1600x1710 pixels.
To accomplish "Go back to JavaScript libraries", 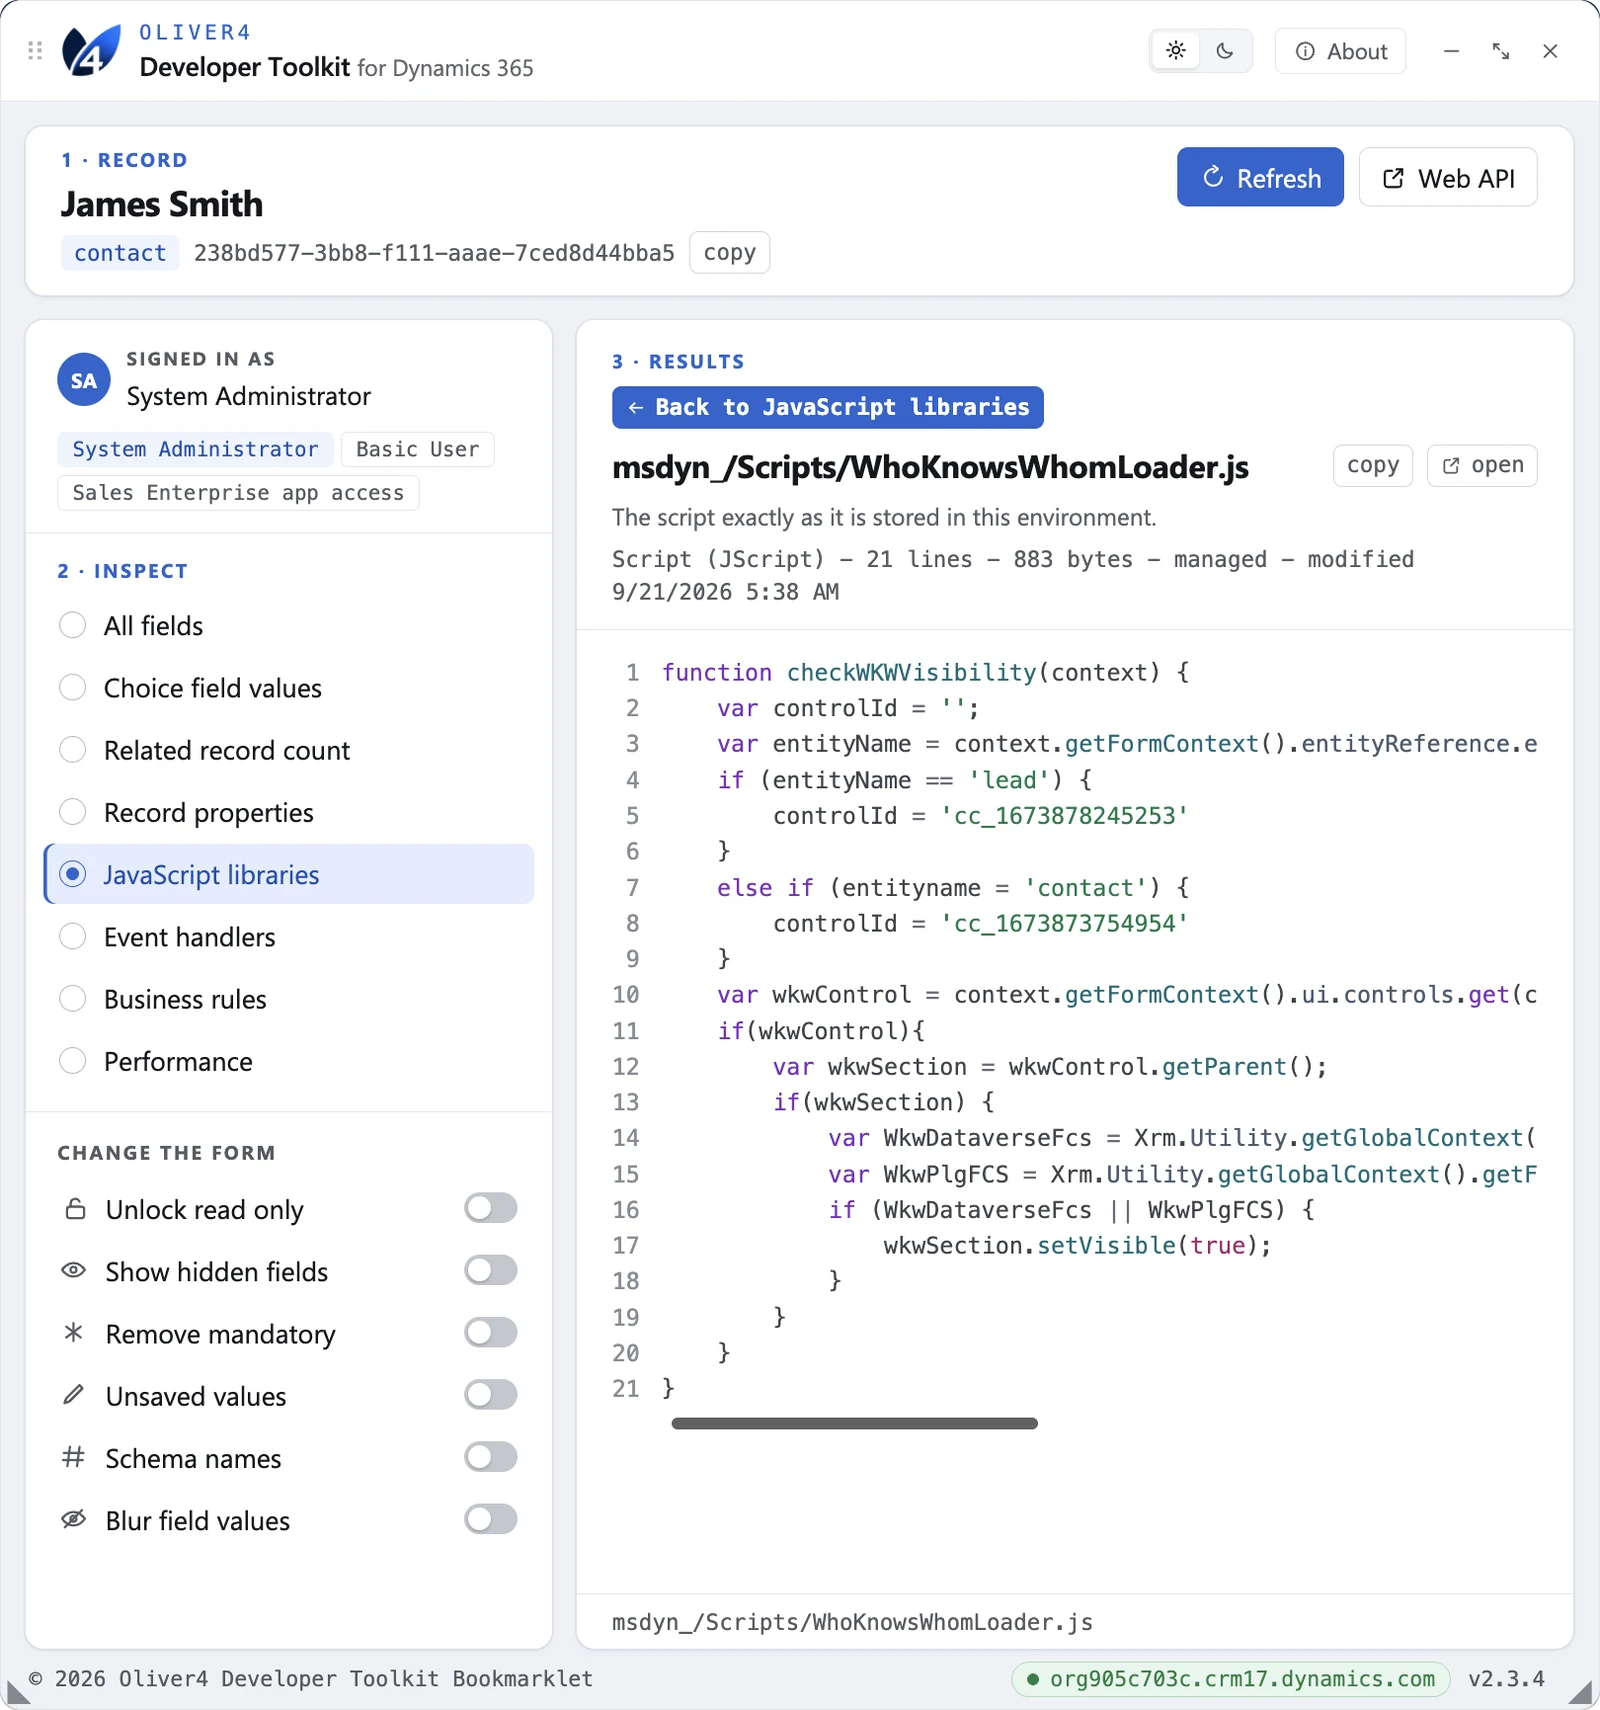I will point(828,407).
